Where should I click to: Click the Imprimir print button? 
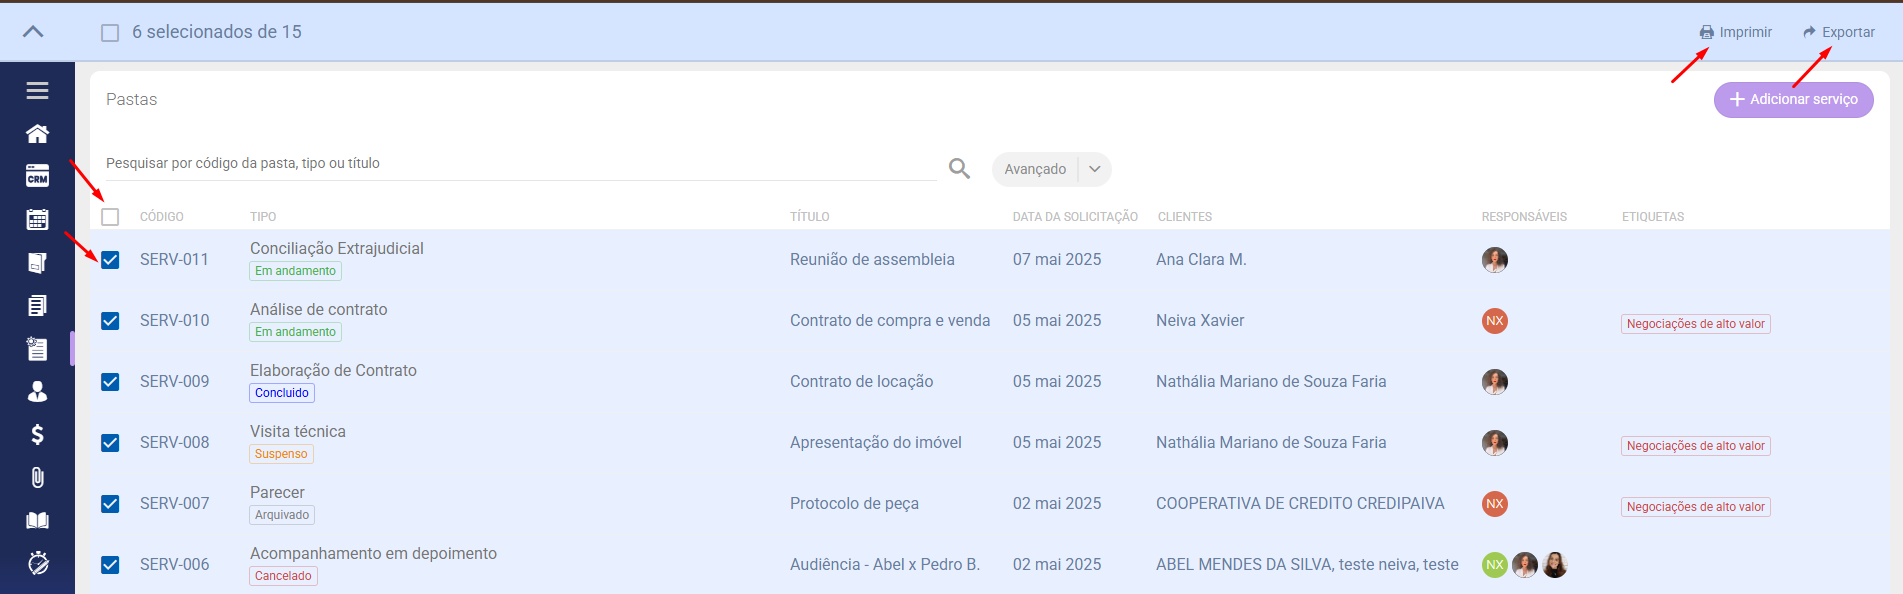pyautogui.click(x=1736, y=32)
